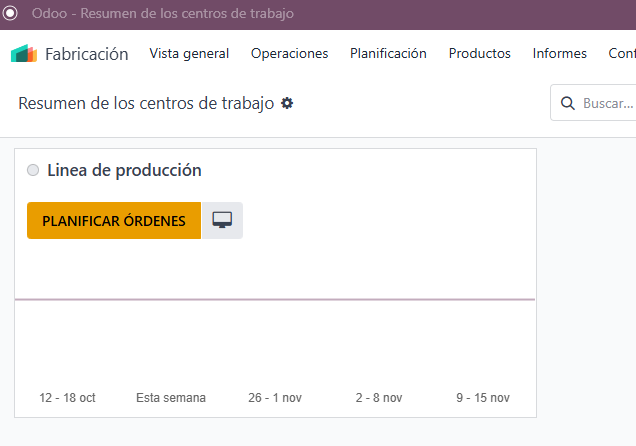Click the browser tab record circle icon
The width and height of the screenshot is (636, 446).
tap(10, 13)
